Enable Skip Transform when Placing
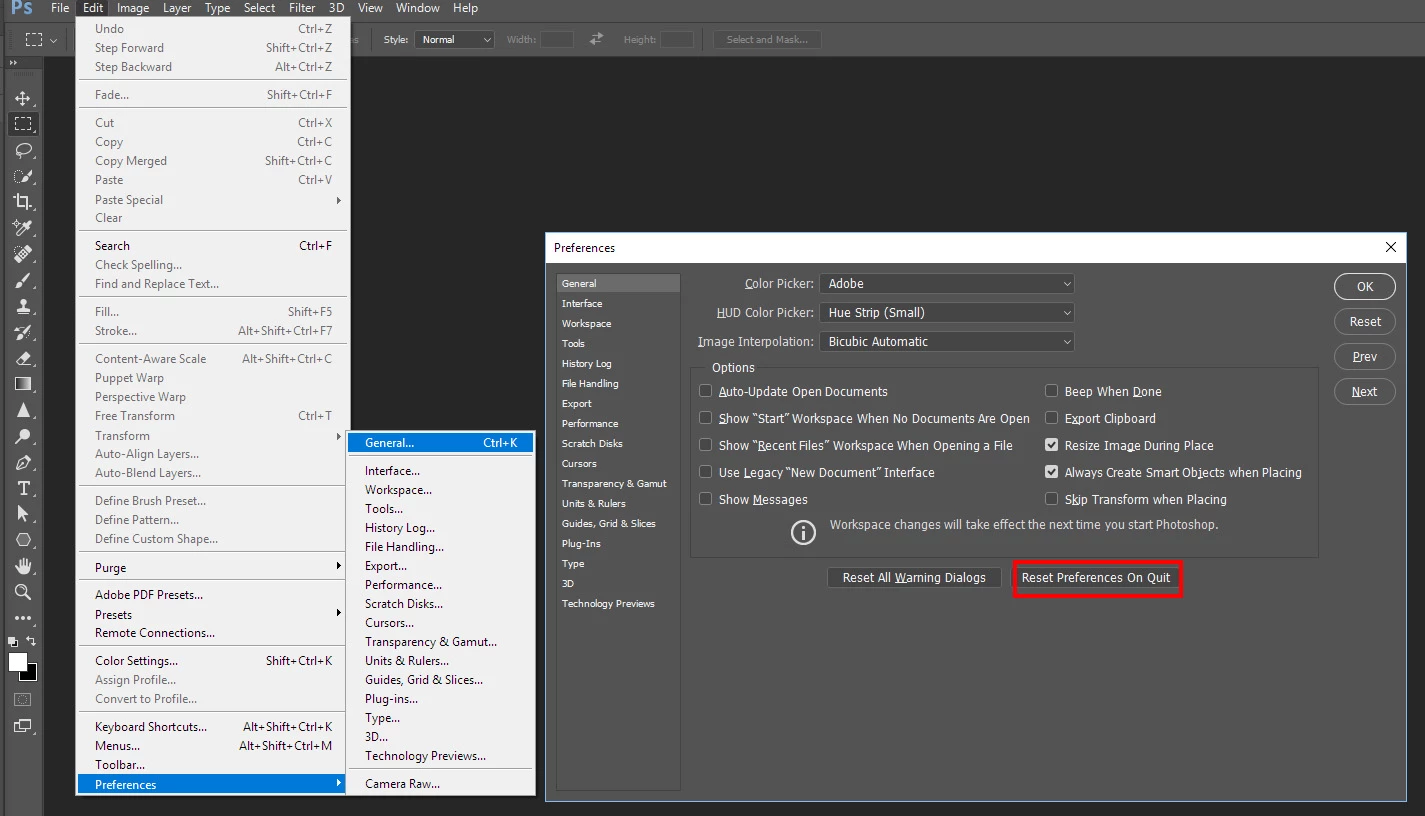The width and height of the screenshot is (1425, 816). tap(1052, 499)
